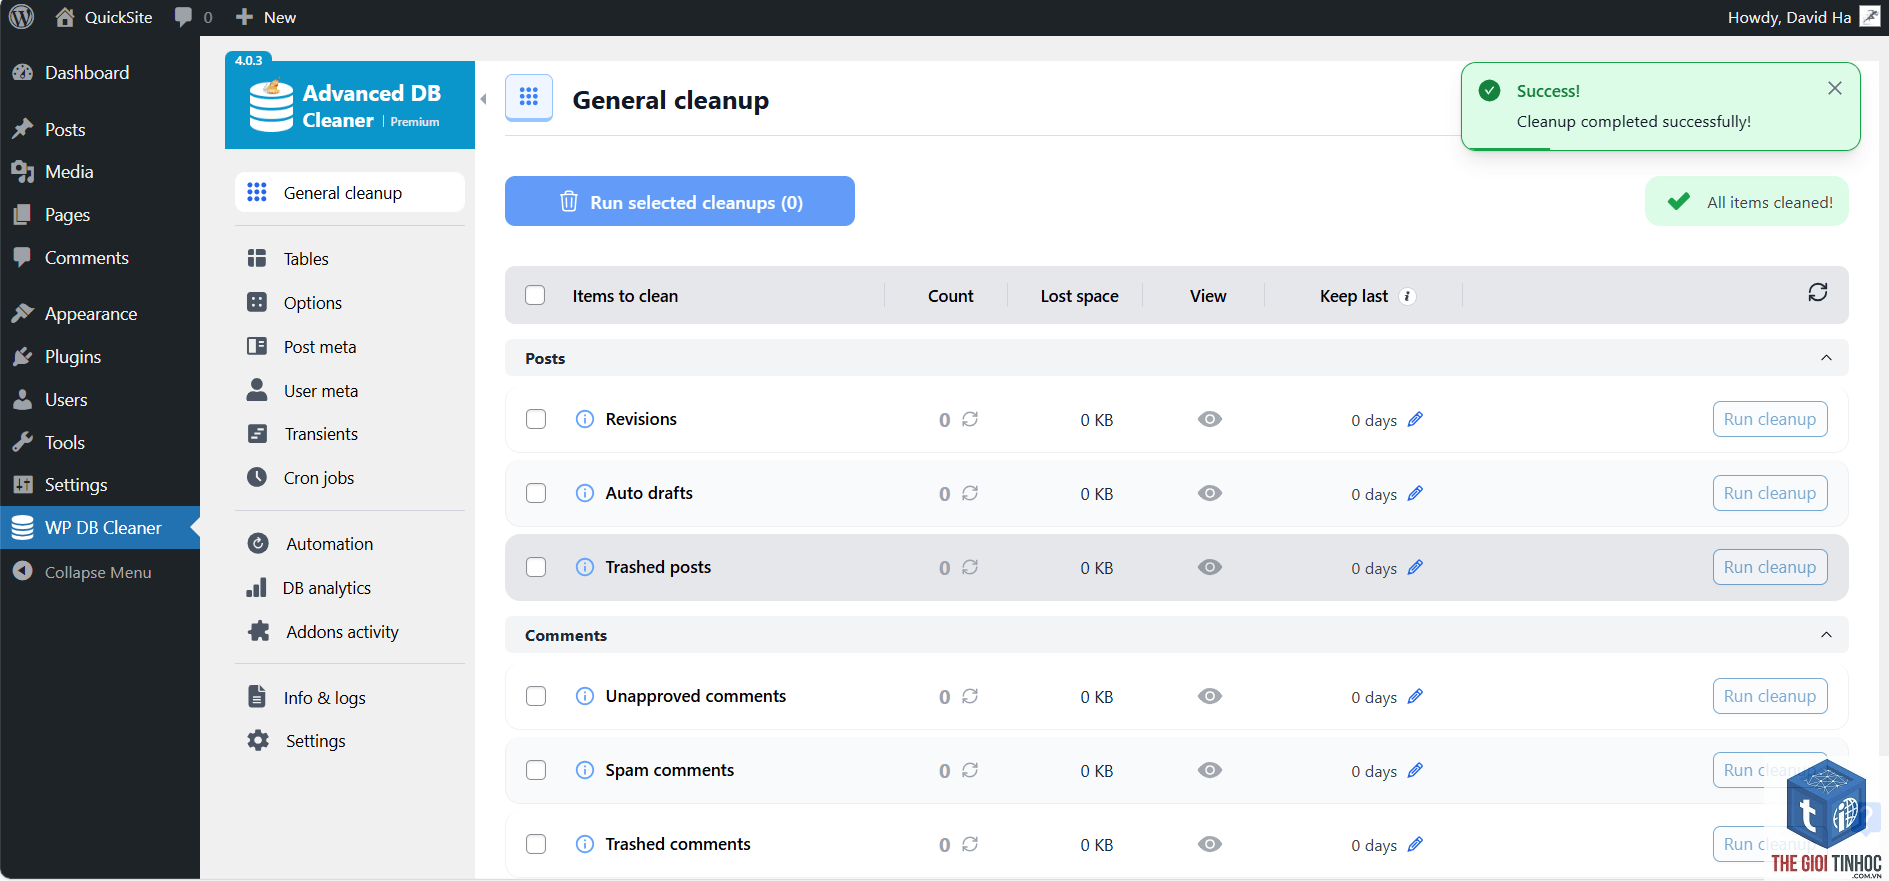1889x881 pixels.
Task: View Auto drafts items with the eye icon
Action: coord(1210,493)
